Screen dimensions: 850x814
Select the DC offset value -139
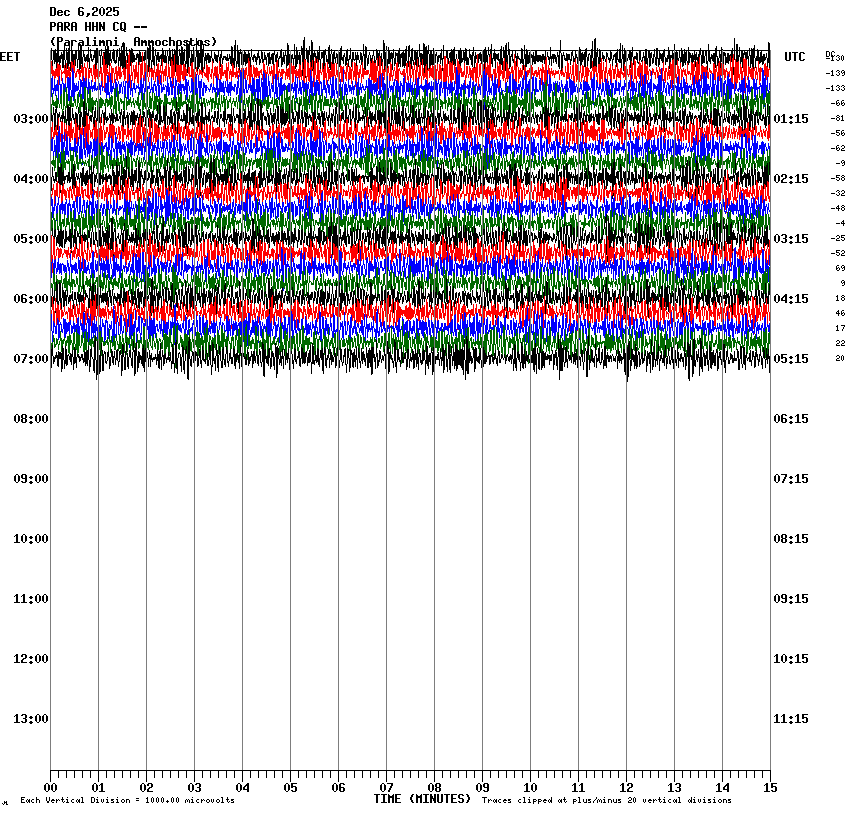[x=835, y=73]
